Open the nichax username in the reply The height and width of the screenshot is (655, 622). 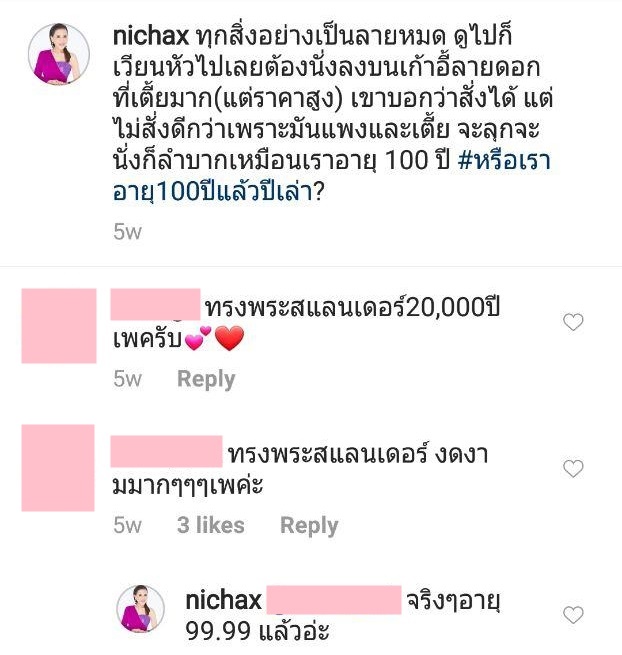[x=223, y=600]
